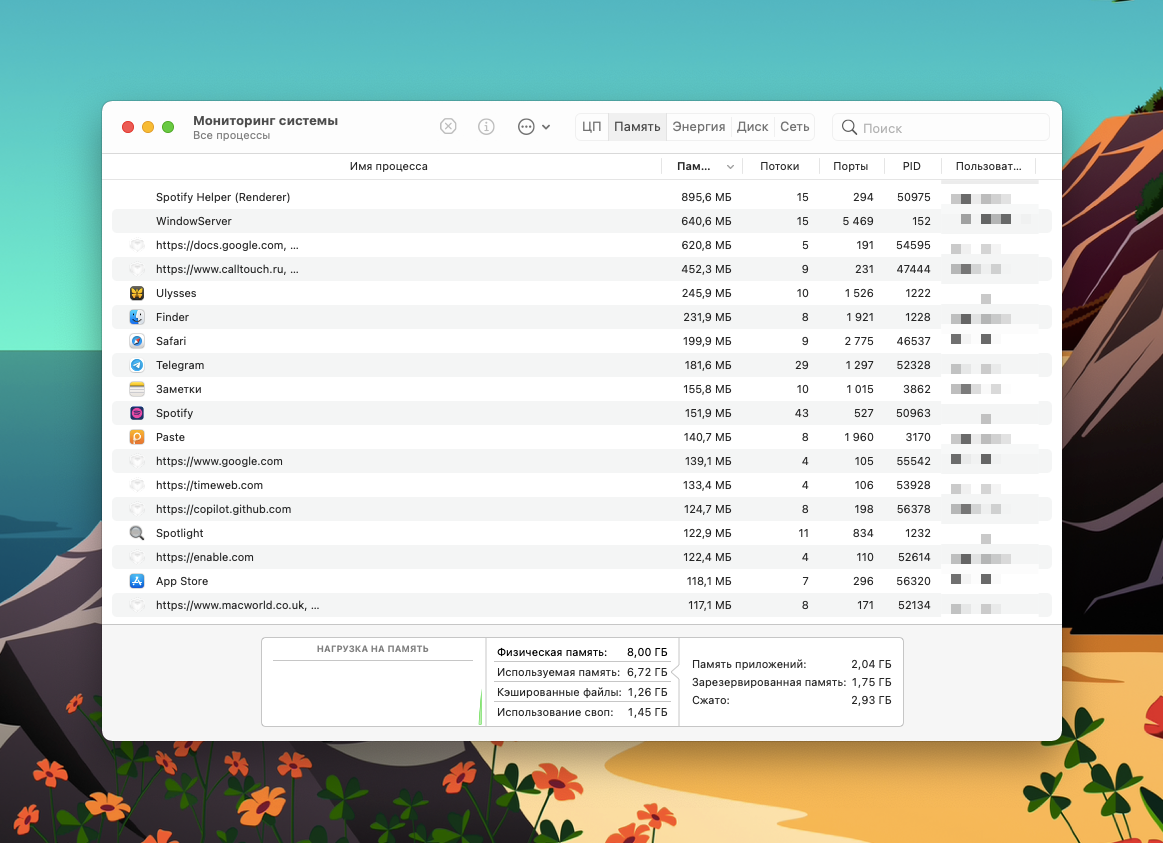Select the https://timeweb.com process name
The width and height of the screenshot is (1163, 843).
209,485
